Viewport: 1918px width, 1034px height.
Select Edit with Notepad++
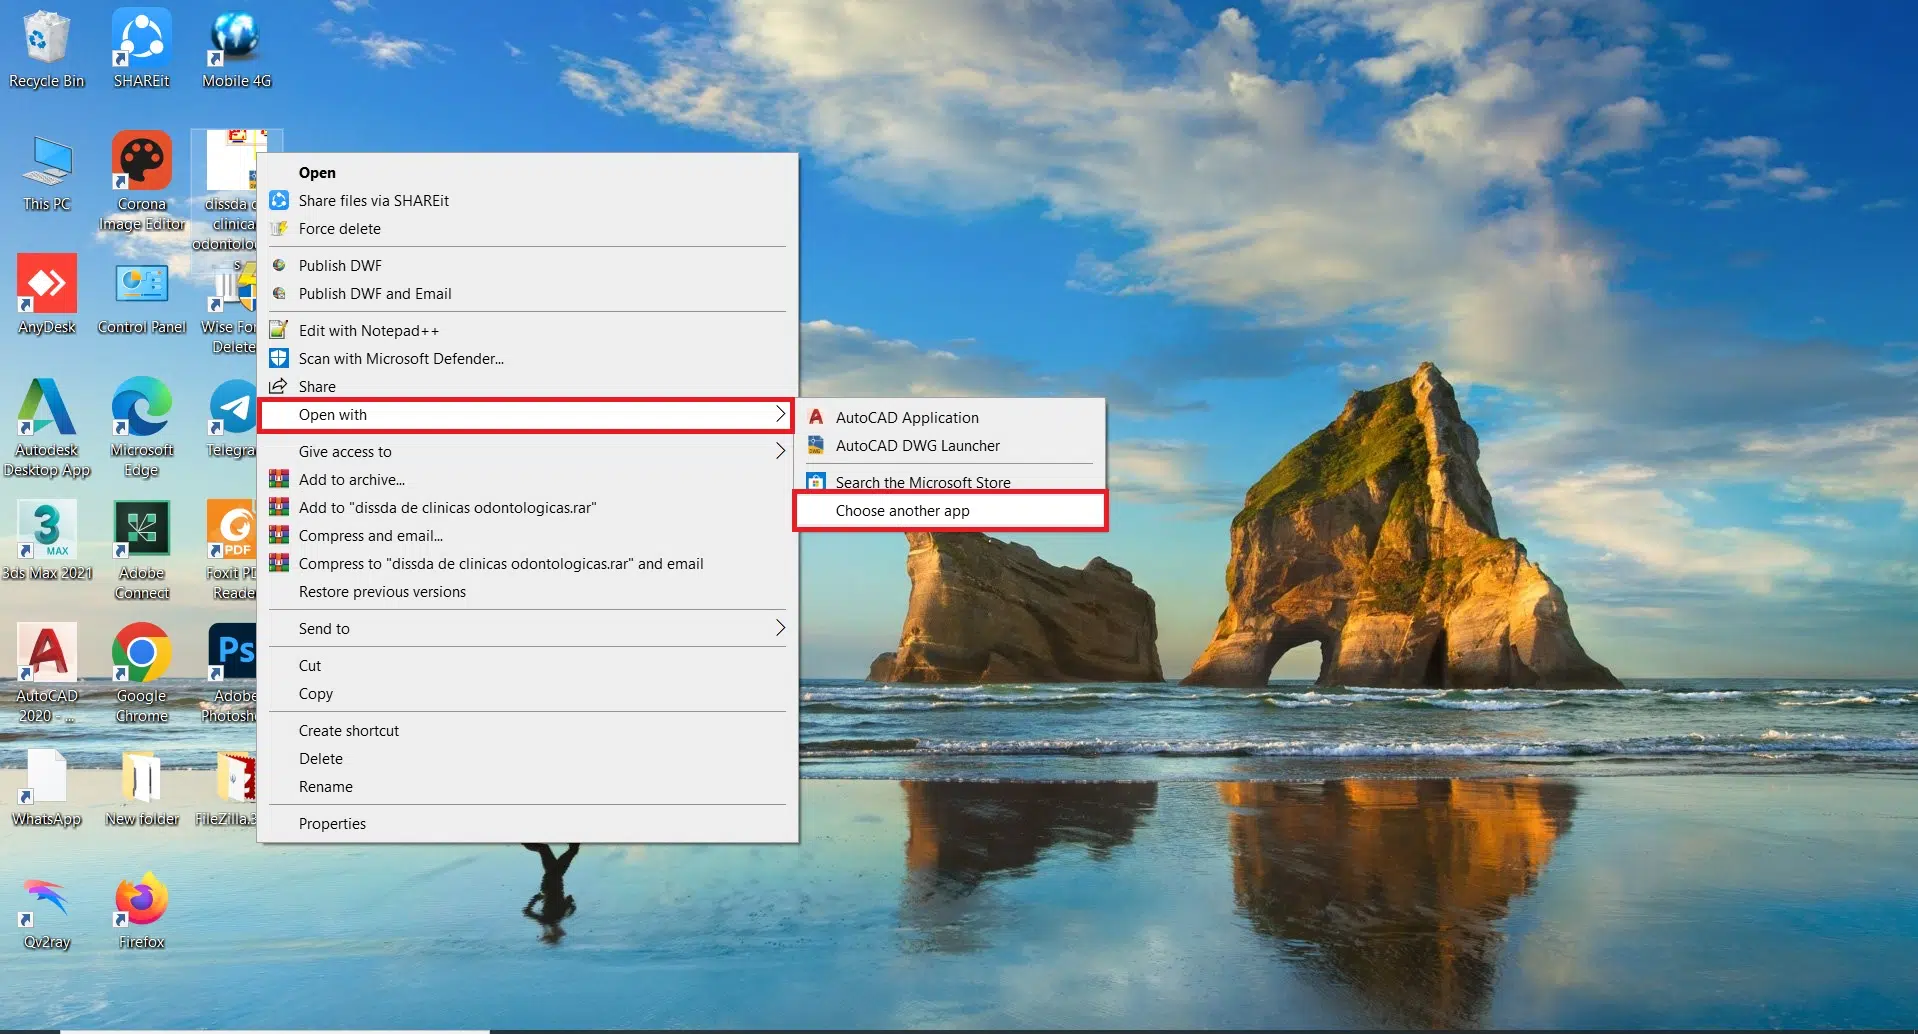click(x=368, y=331)
